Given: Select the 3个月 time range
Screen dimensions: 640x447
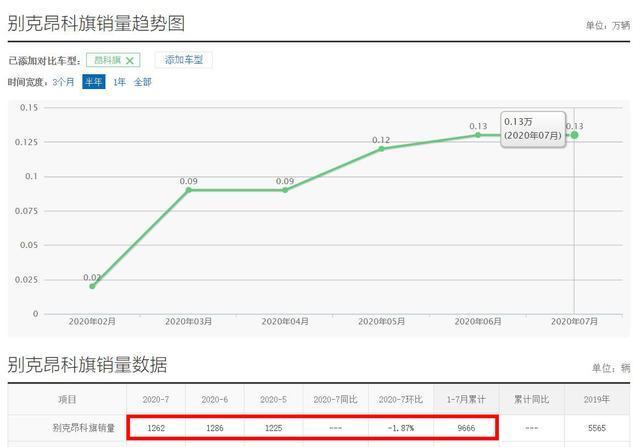Looking at the screenshot, I should point(63,82).
